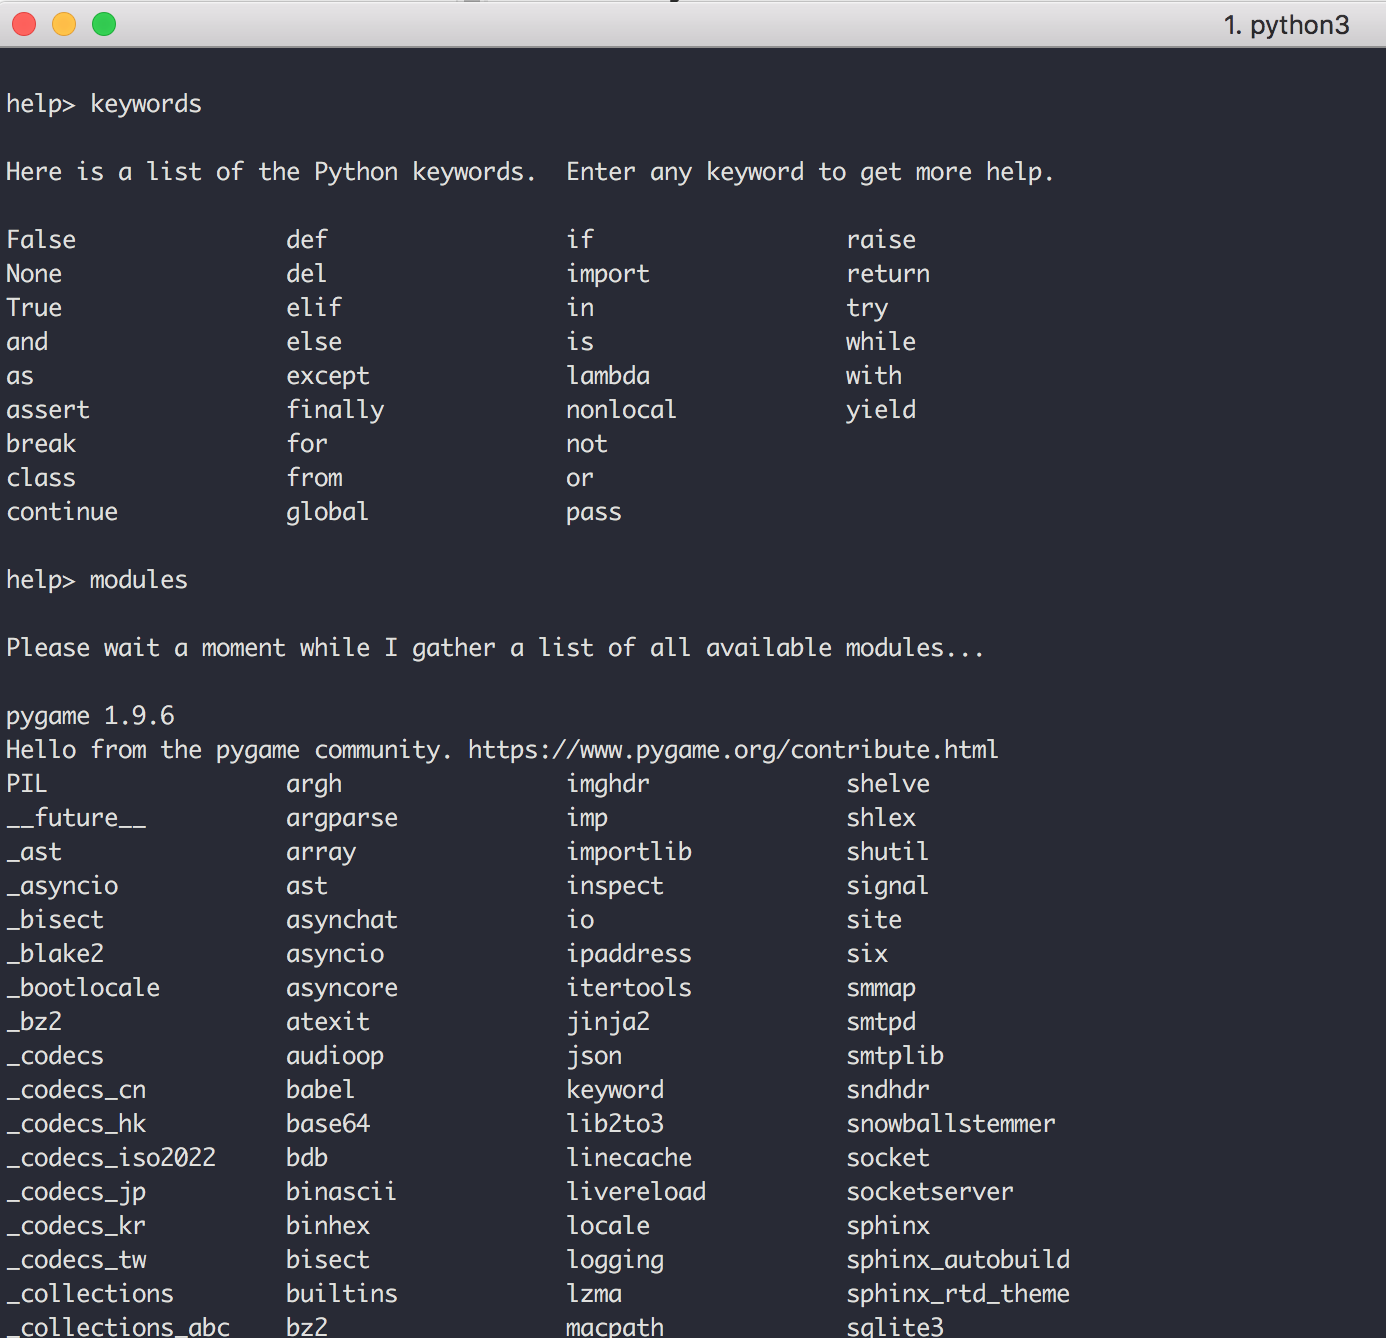
Task: Click the 'help> modules' prompt line
Action: tap(97, 580)
